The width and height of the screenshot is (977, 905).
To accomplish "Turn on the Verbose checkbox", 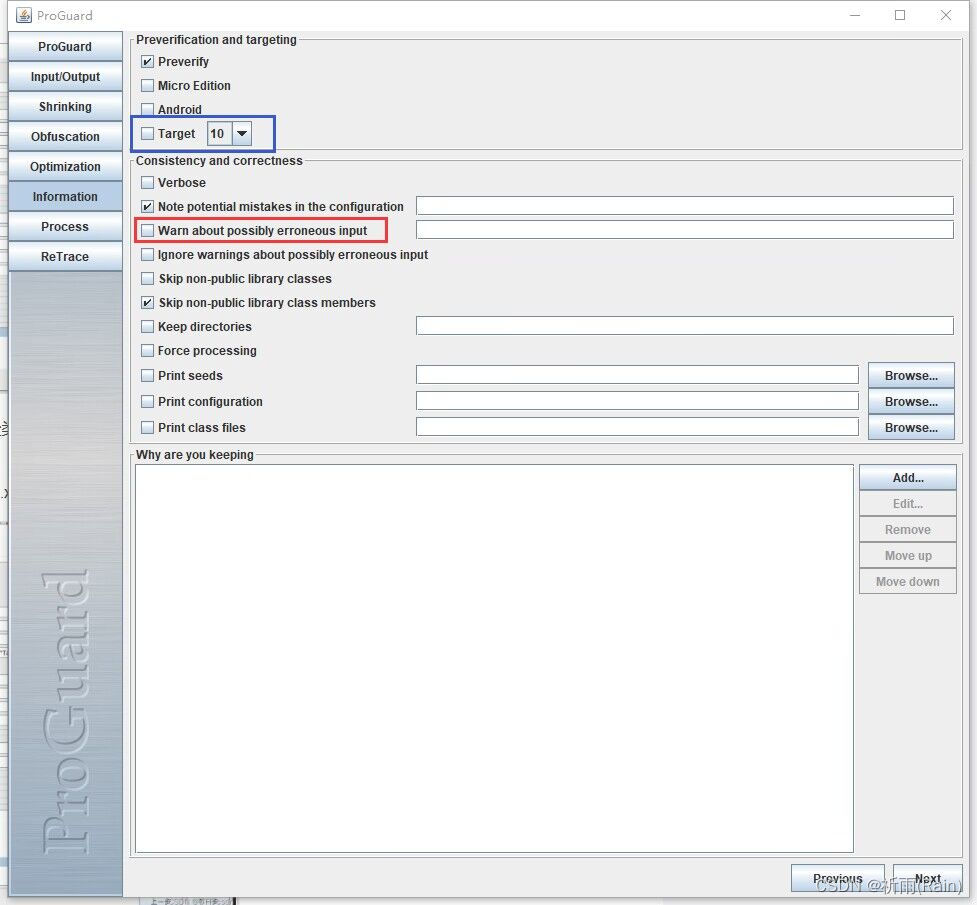I will point(148,183).
